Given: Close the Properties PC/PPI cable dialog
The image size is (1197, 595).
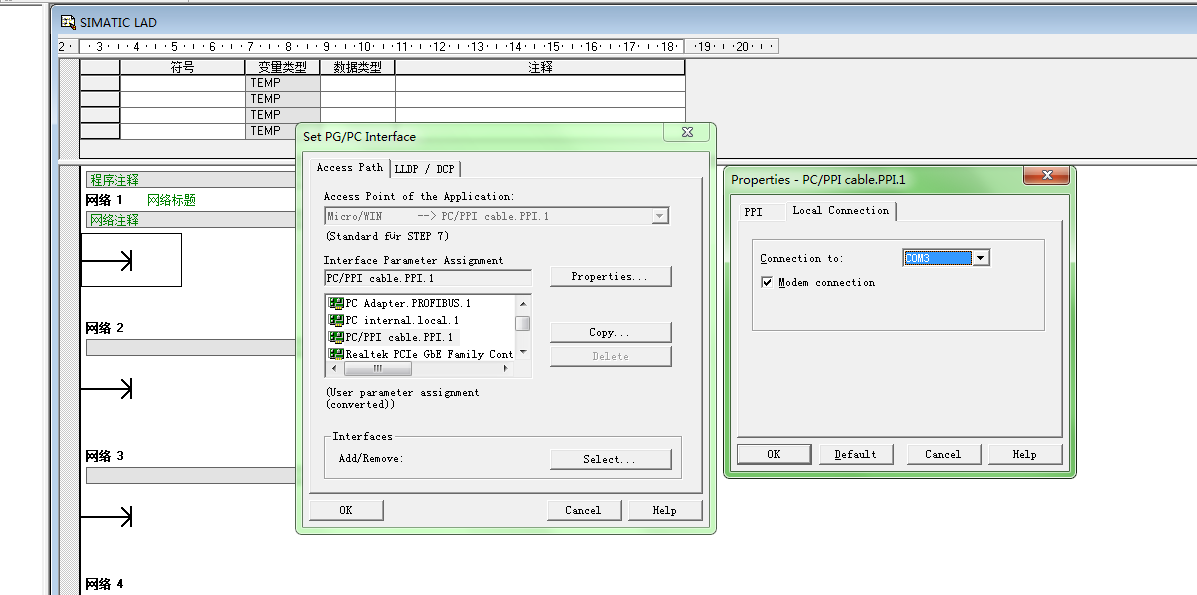Looking at the screenshot, I should [1047, 176].
